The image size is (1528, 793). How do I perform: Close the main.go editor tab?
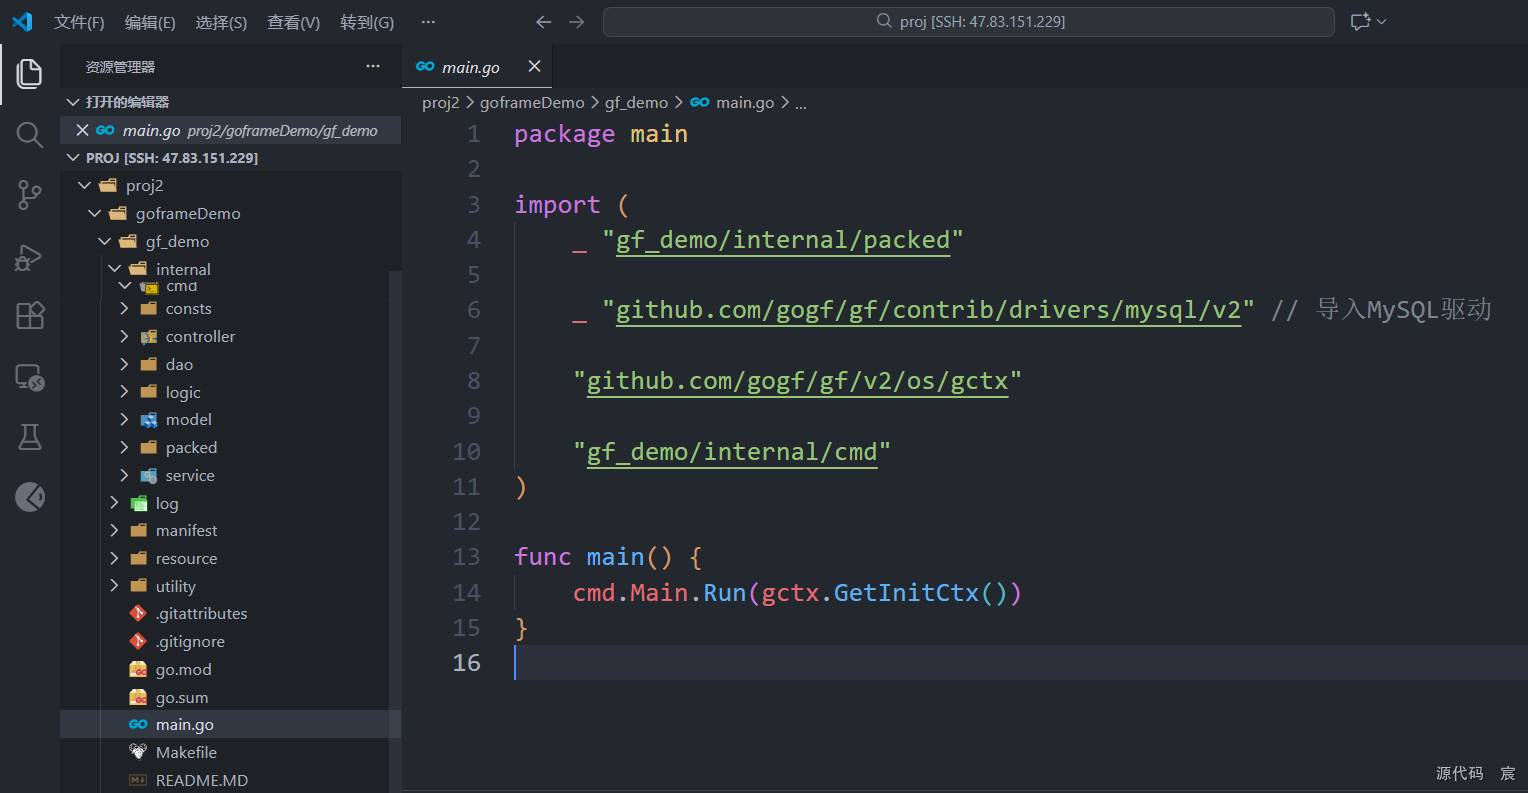pyautogui.click(x=534, y=66)
